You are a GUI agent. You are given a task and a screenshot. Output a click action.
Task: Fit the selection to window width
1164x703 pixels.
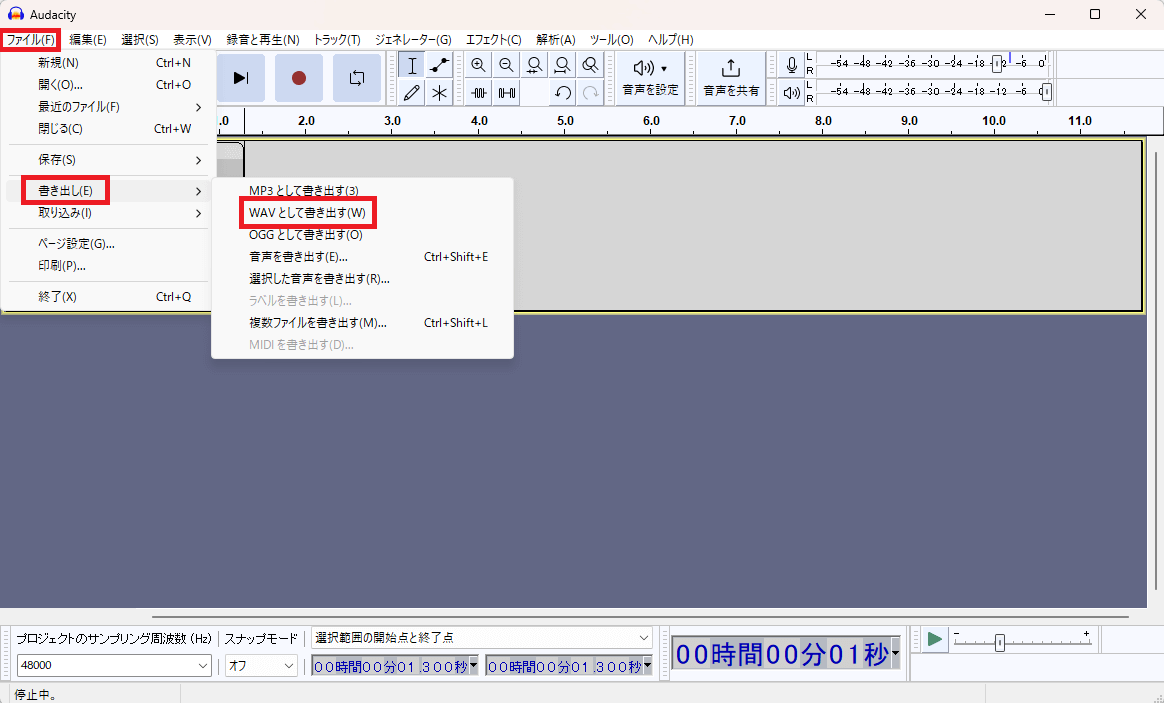[534, 65]
